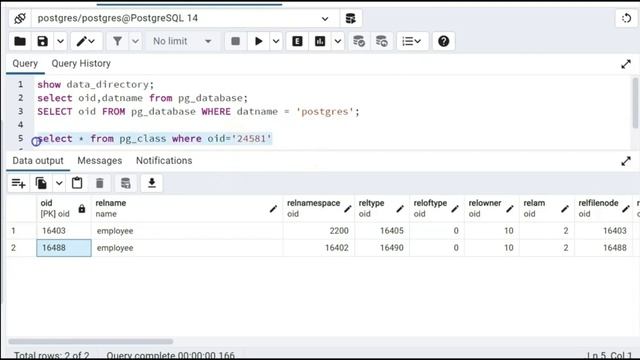Screen dimensions: 640x360
Task: Click the relowner column edit pencil
Action: pyautogui.click(x=510, y=209)
